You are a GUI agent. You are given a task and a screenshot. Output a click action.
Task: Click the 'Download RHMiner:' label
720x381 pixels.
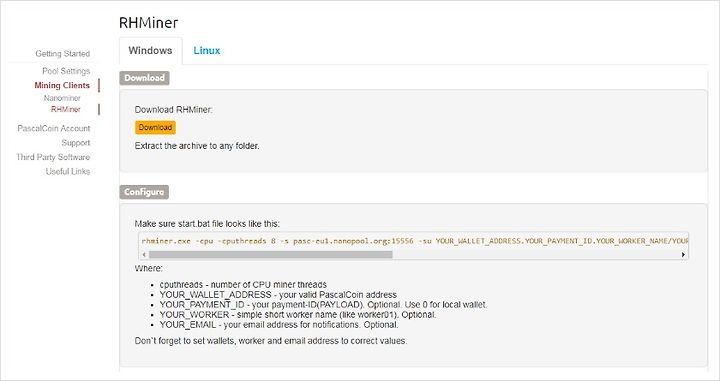174,110
